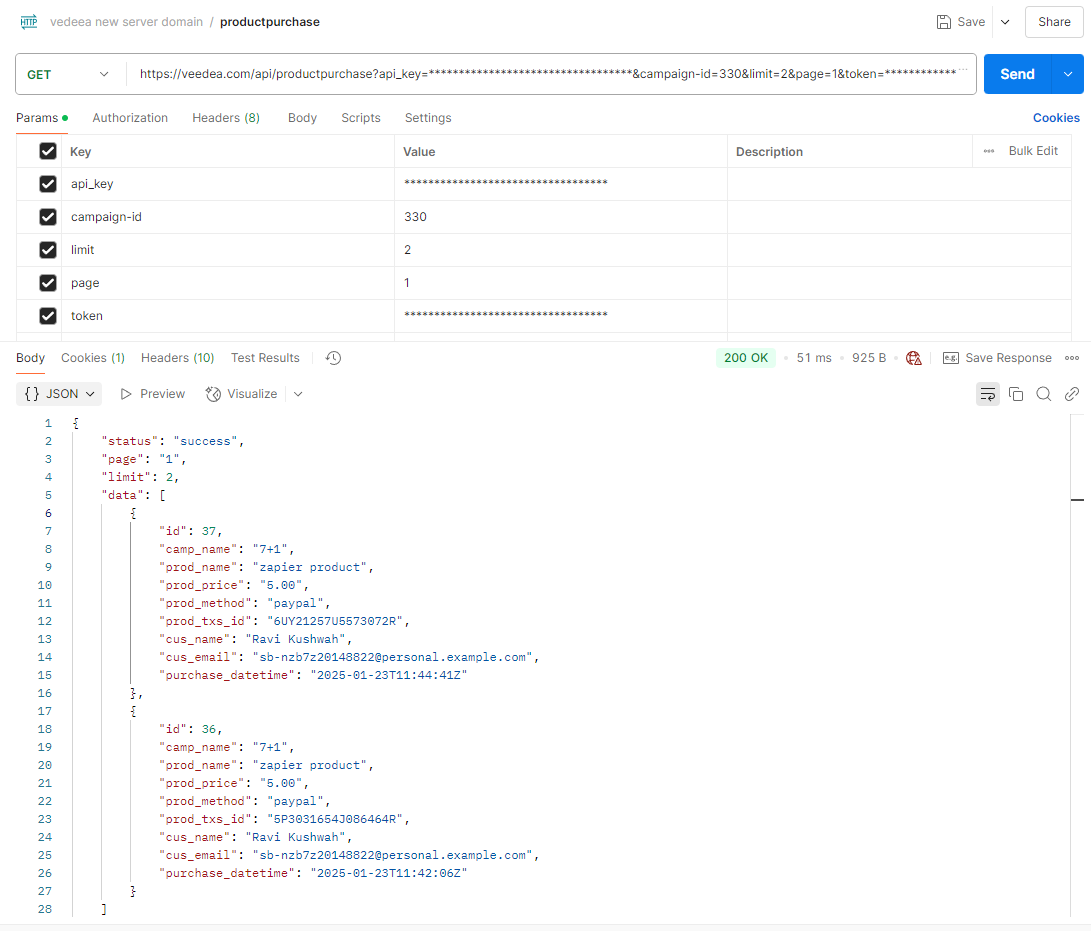1091x931 pixels.
Task: Toggle word wrap in response viewer
Action: click(988, 395)
